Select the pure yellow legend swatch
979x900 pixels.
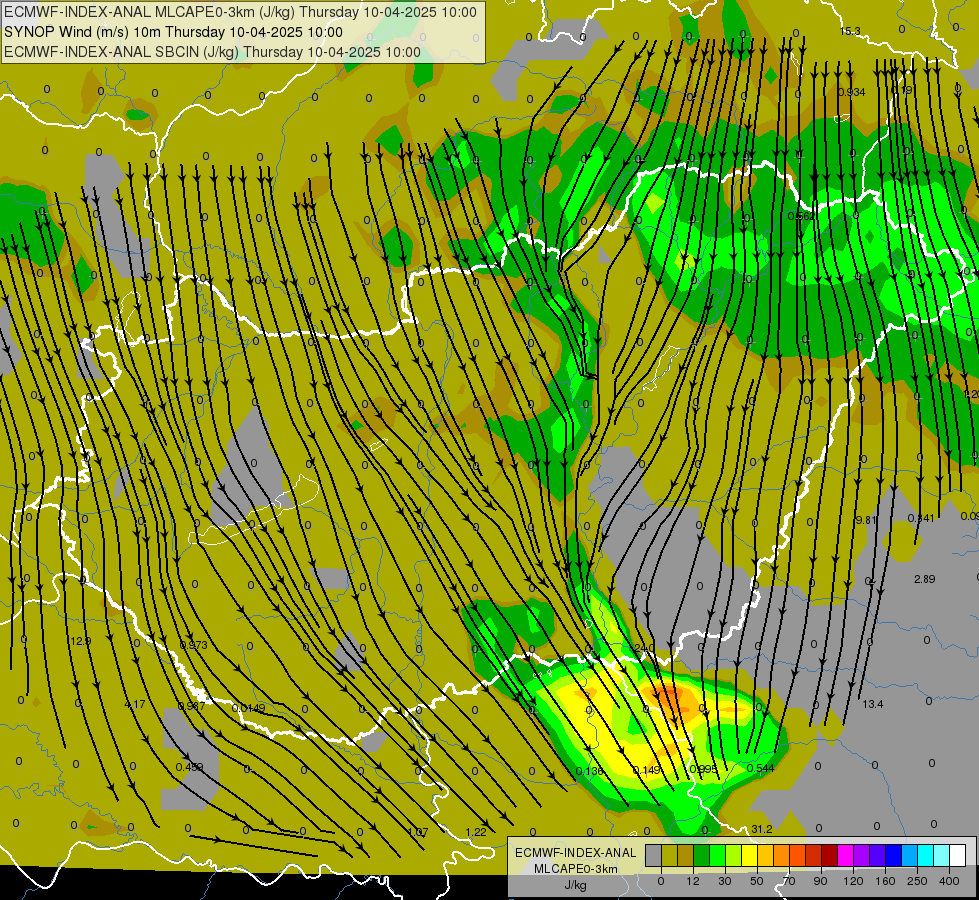coord(749,855)
